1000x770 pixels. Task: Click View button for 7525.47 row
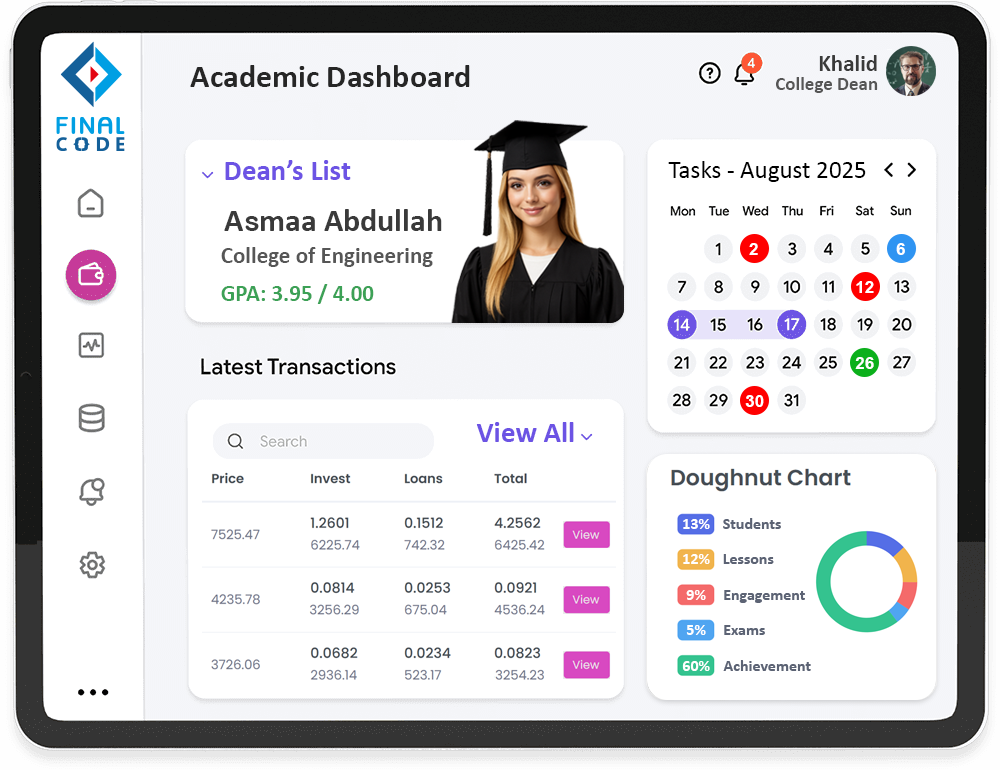pos(586,535)
